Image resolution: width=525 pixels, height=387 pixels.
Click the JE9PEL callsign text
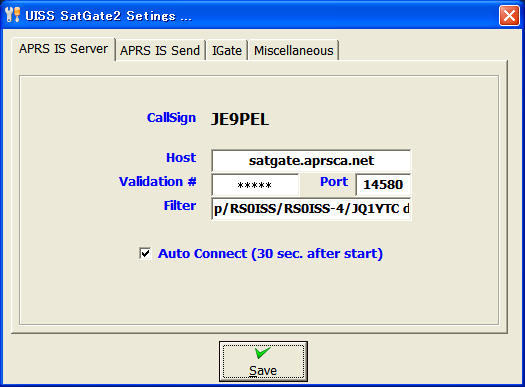[240, 120]
